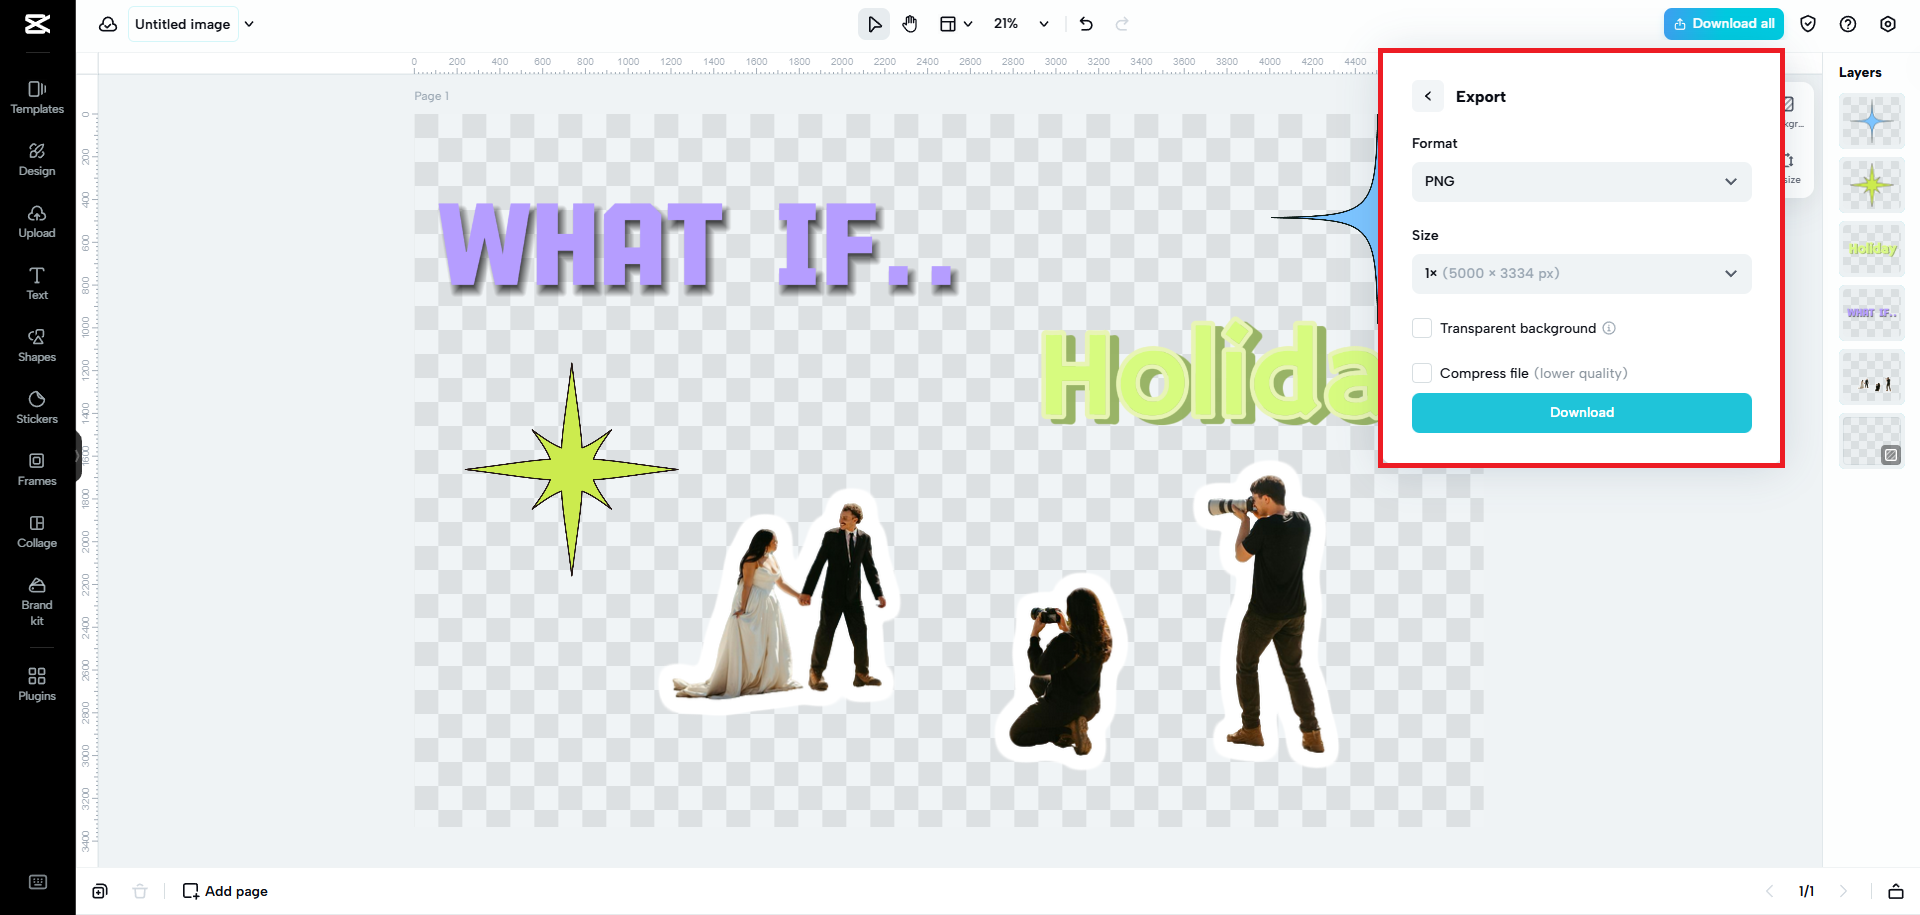Open the Brand kit panel

pyautogui.click(x=37, y=600)
